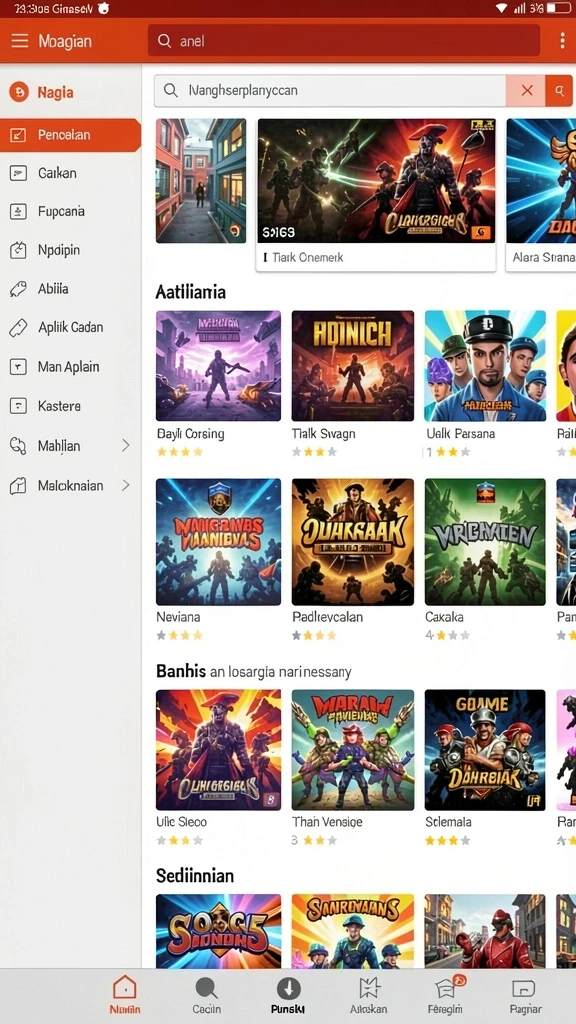Choose Kastere from the sidebar
Screen dimensions: 576x1024
pos(70,406)
